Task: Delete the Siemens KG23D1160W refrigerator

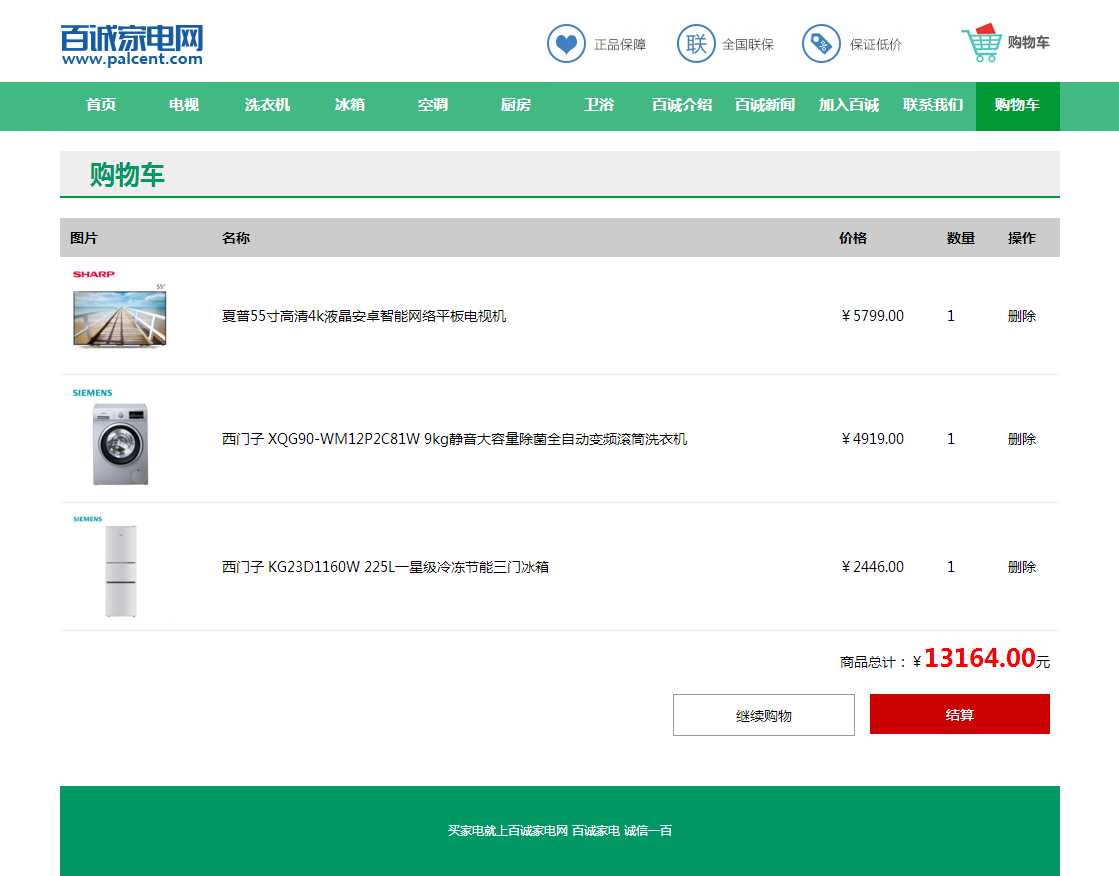Action: pyautogui.click(x=1021, y=567)
